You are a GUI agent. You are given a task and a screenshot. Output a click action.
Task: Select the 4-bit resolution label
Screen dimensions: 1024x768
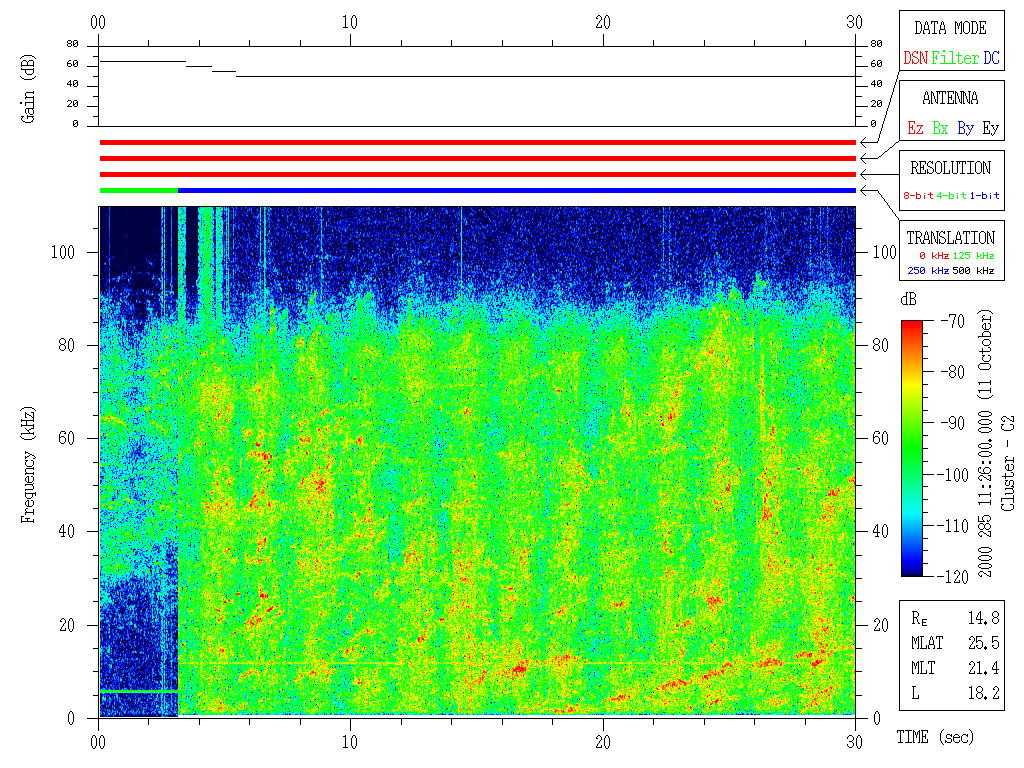pyautogui.click(x=953, y=196)
